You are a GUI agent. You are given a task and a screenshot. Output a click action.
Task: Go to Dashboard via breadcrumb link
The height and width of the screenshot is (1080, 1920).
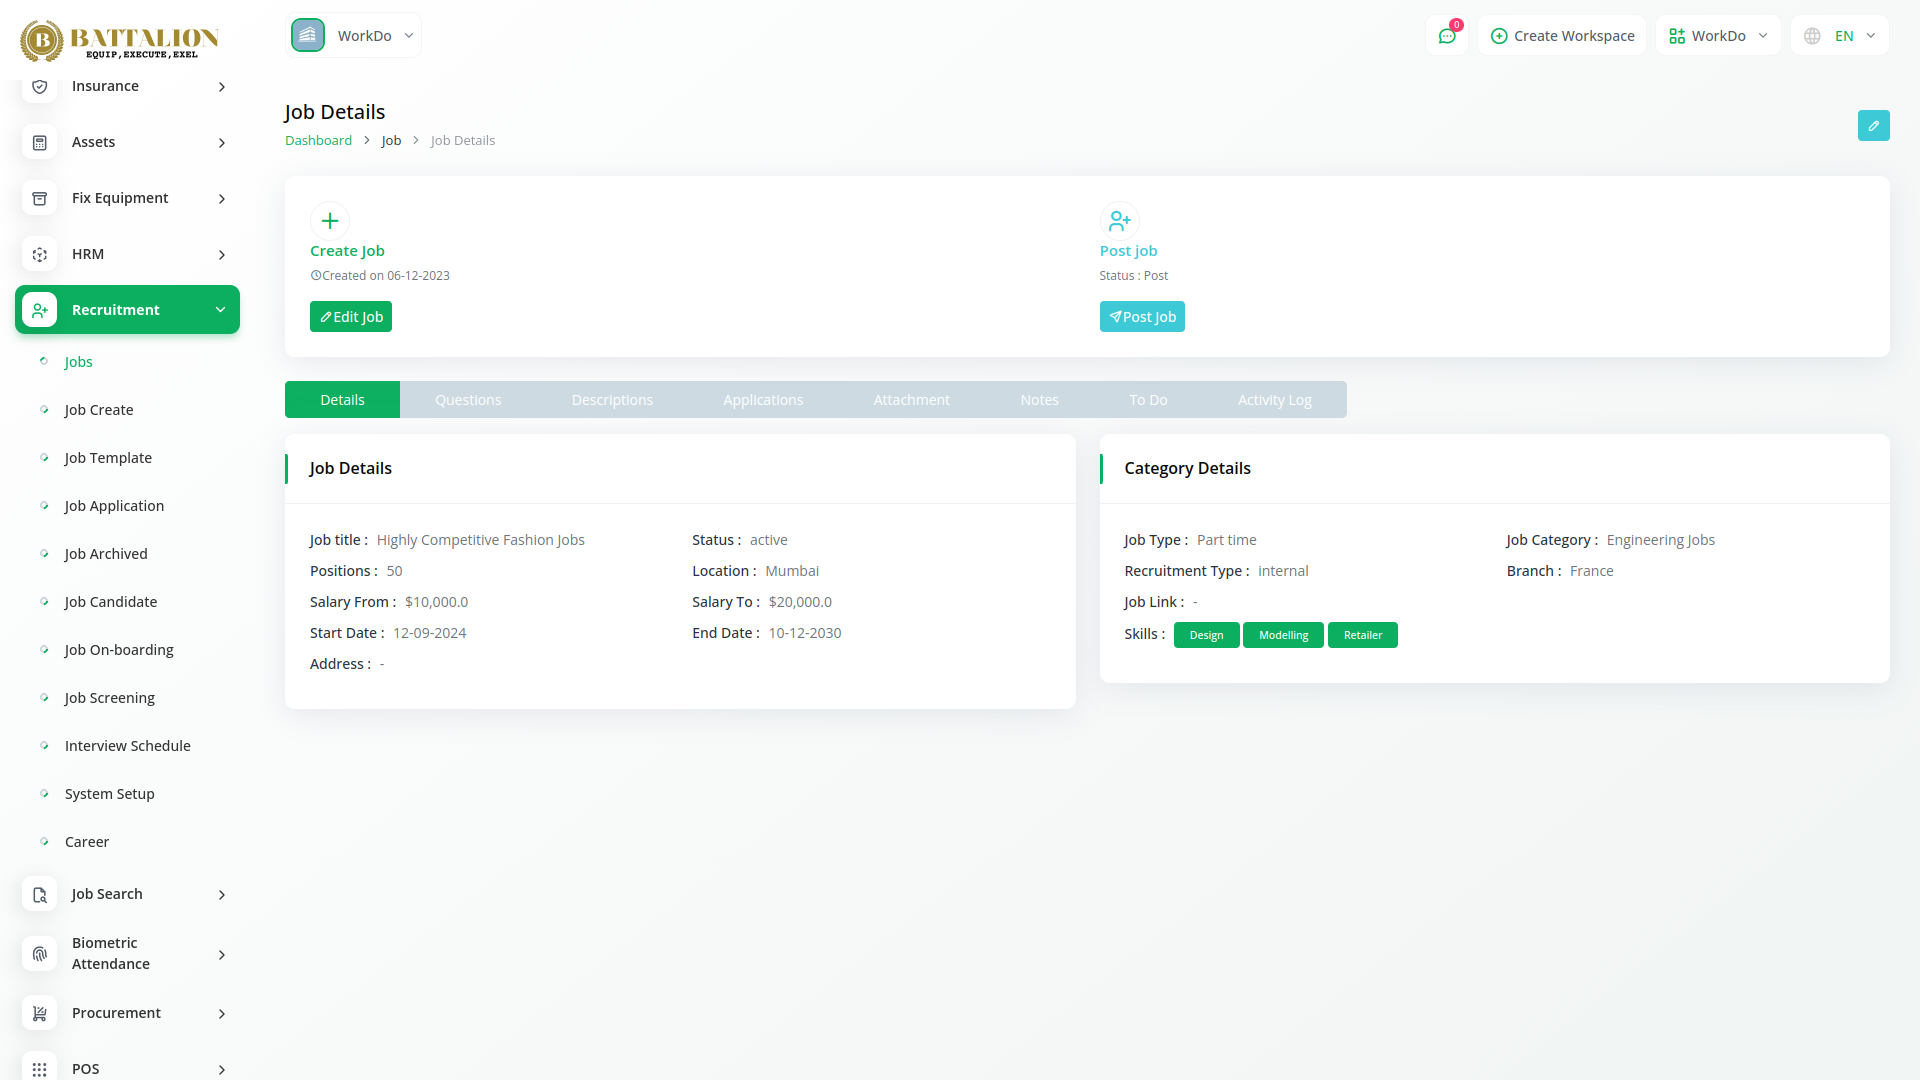click(318, 141)
